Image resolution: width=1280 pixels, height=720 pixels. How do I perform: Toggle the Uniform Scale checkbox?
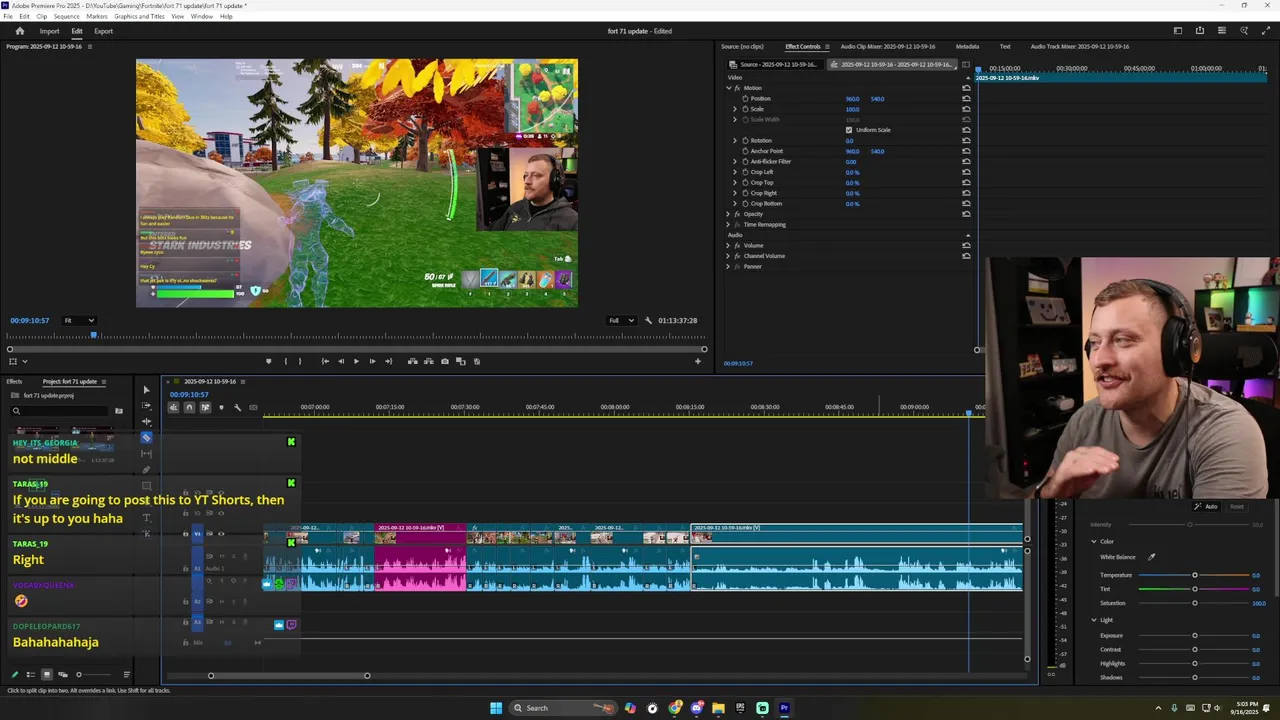click(x=849, y=130)
